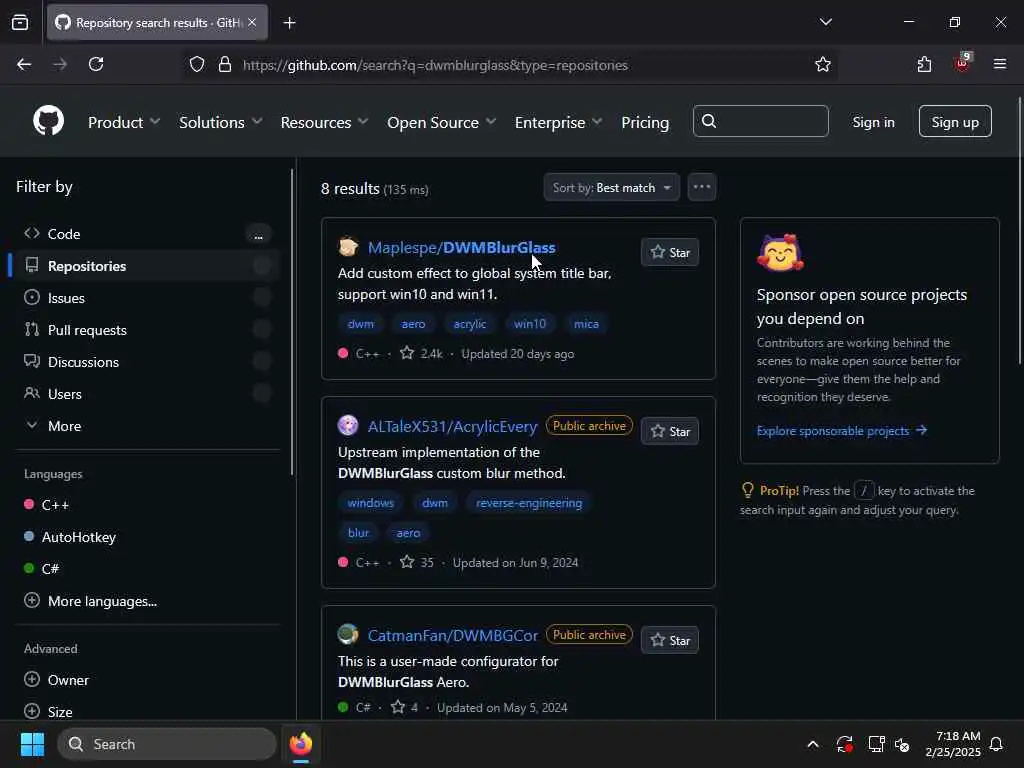This screenshot has height=768, width=1024.
Task: Bookmark this page with the star icon
Action: click(x=822, y=64)
